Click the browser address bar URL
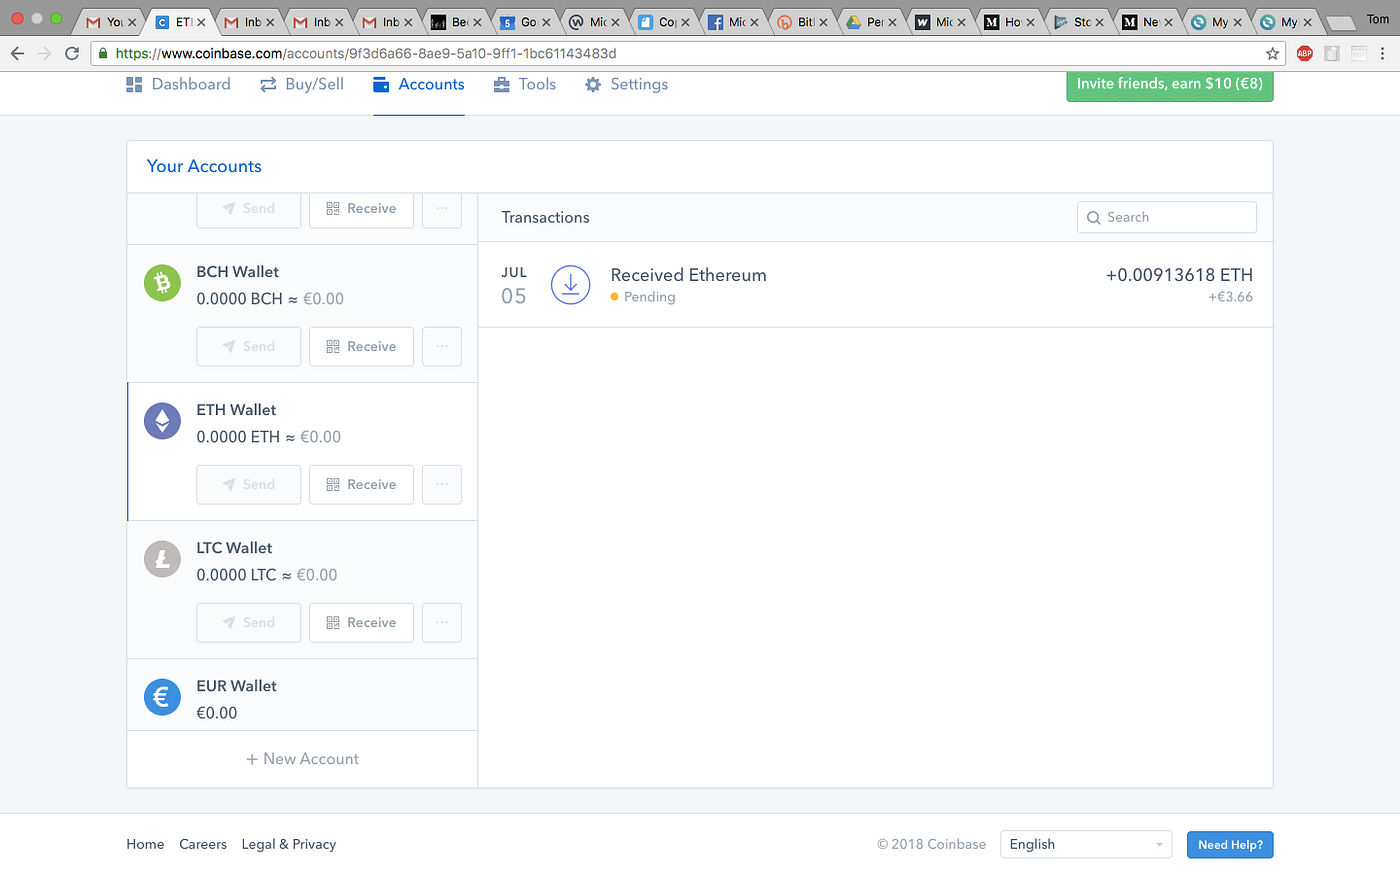This screenshot has width=1400, height=875. [x=366, y=54]
